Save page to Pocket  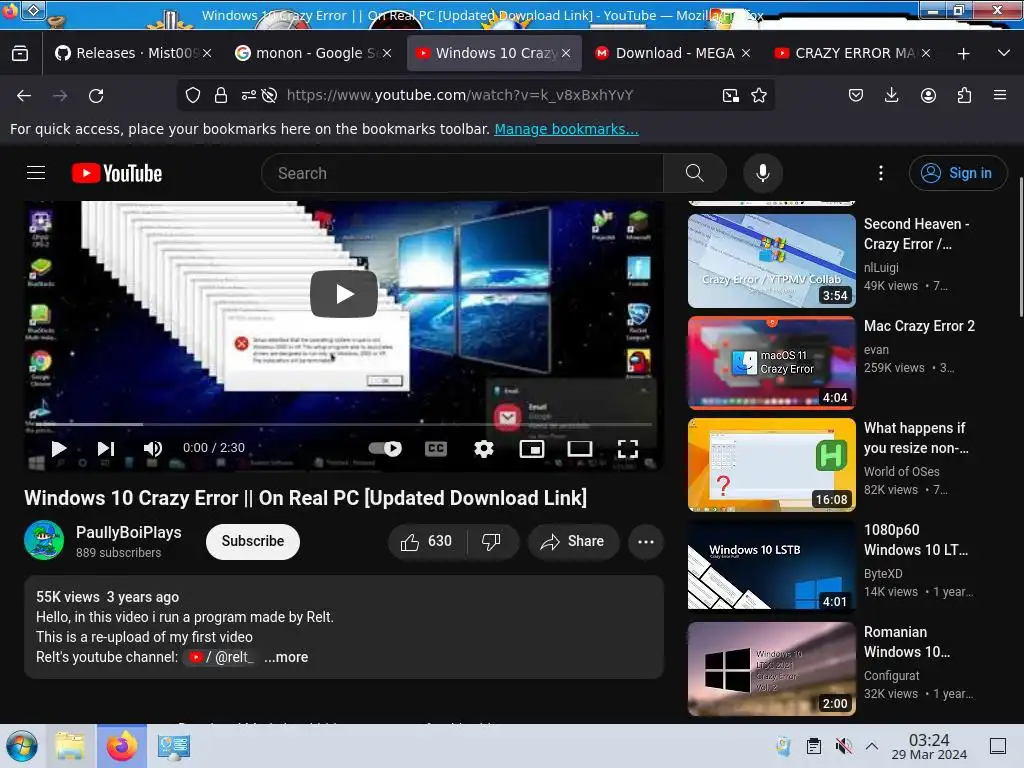click(x=856, y=95)
